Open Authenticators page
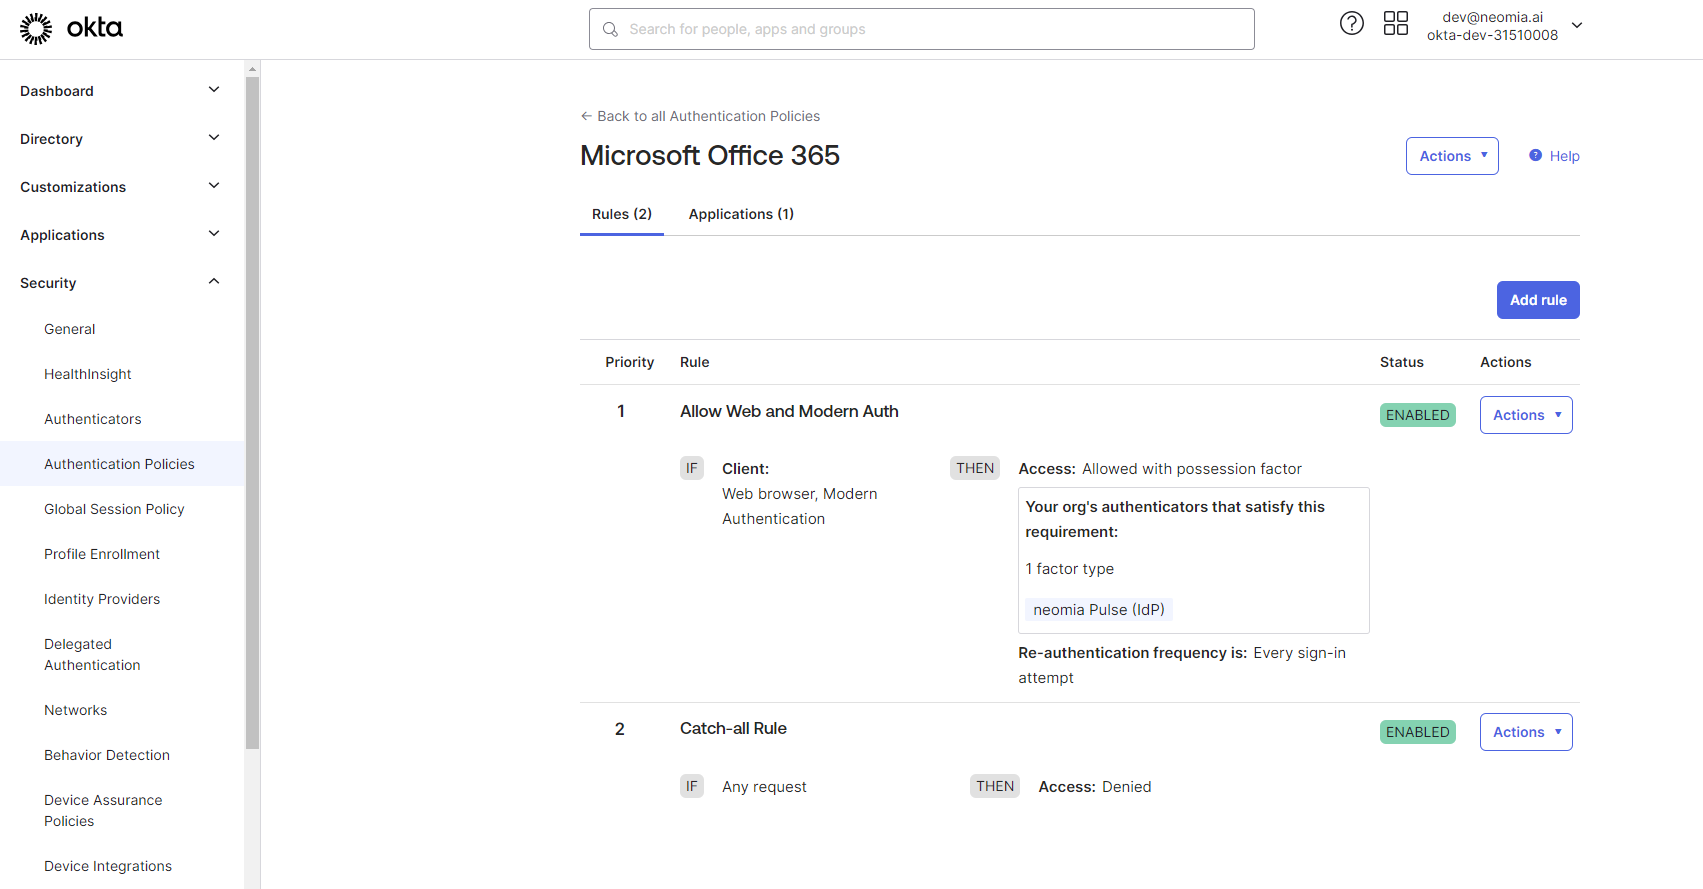The image size is (1703, 889). click(x=93, y=419)
